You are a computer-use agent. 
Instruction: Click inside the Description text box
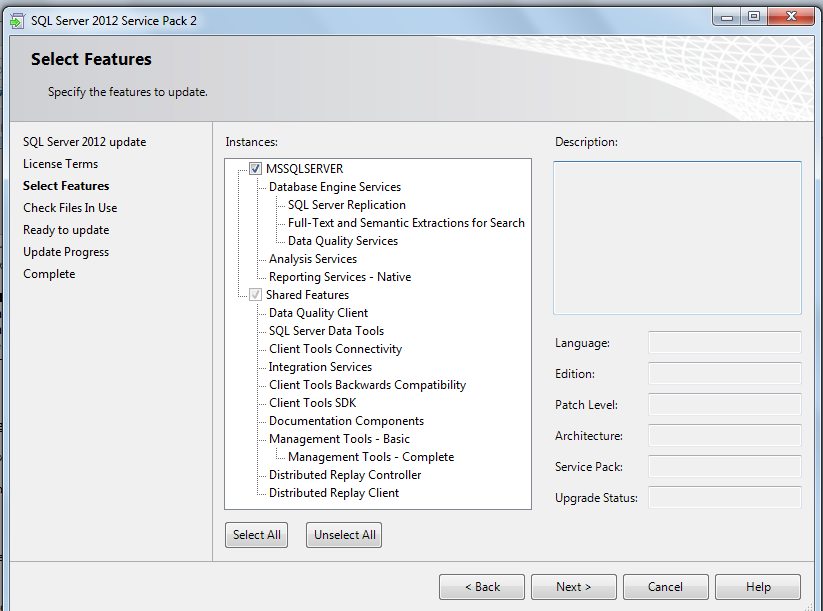[x=677, y=238]
